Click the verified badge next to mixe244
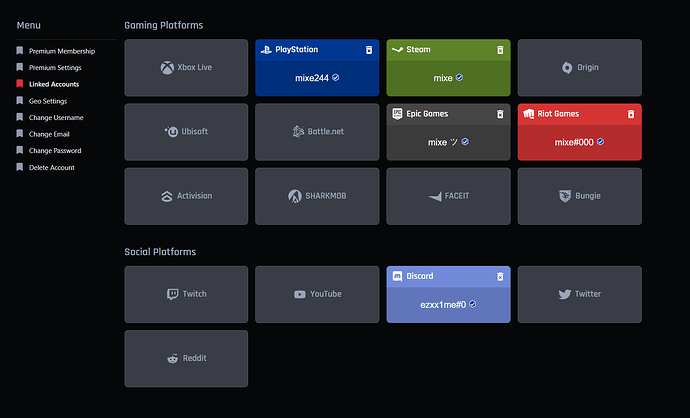This screenshot has height=418, width=690. point(336,77)
